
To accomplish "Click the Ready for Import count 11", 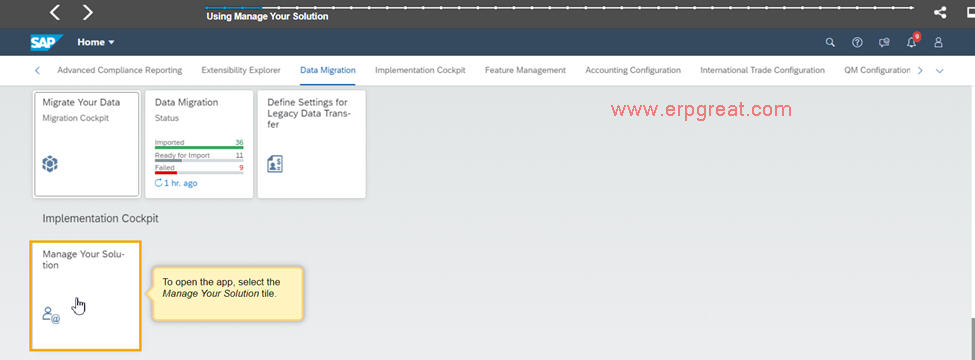I will tap(239, 155).
